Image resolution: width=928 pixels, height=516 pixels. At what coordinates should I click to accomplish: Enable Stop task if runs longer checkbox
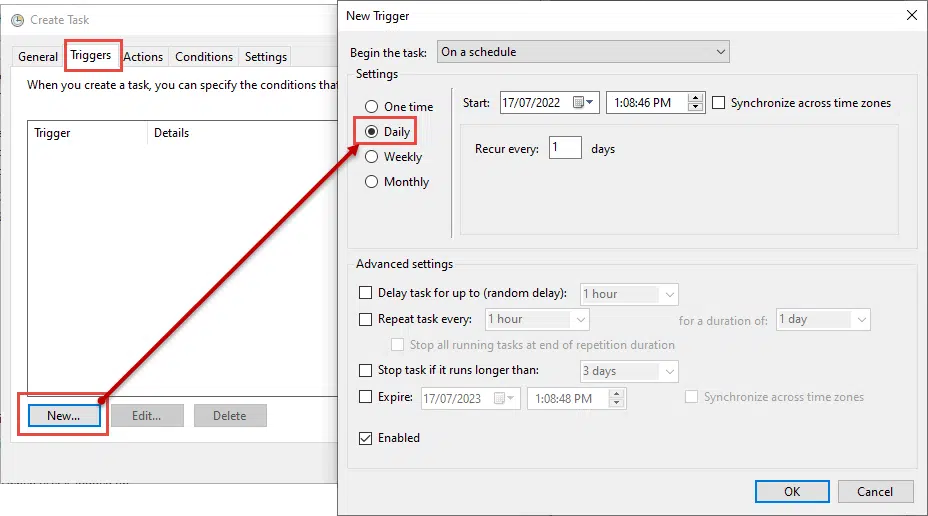(x=366, y=370)
